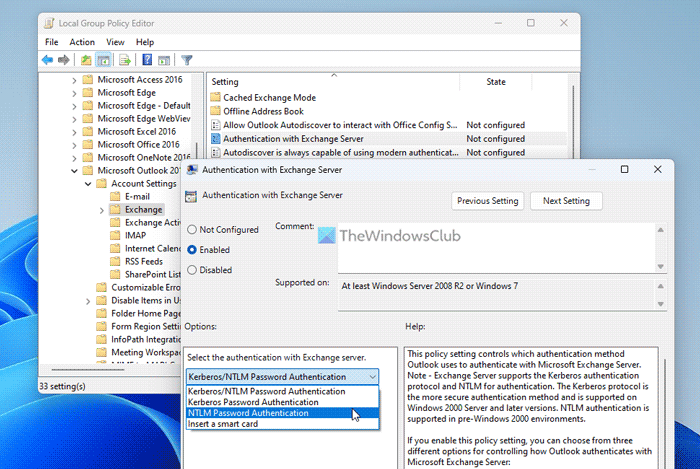The width and height of the screenshot is (700, 469).
Task: Select the Not Configured radio button
Action: tap(192, 229)
